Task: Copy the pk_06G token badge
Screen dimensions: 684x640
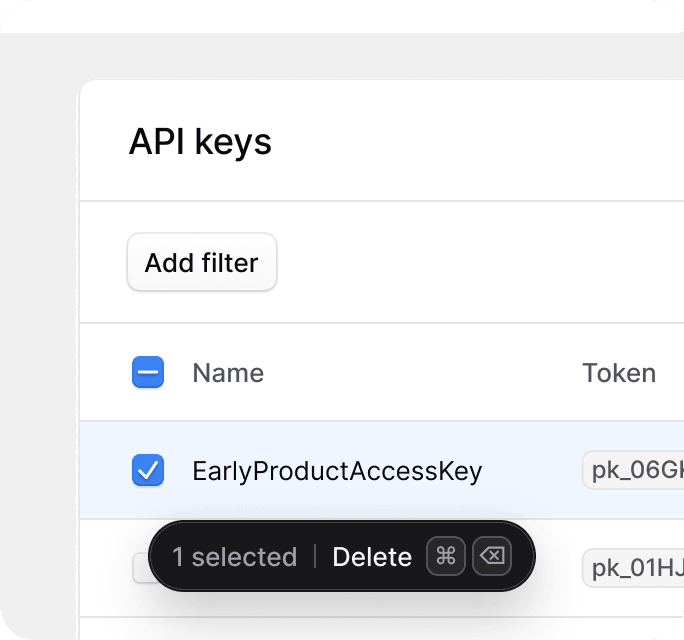Action: (633, 470)
